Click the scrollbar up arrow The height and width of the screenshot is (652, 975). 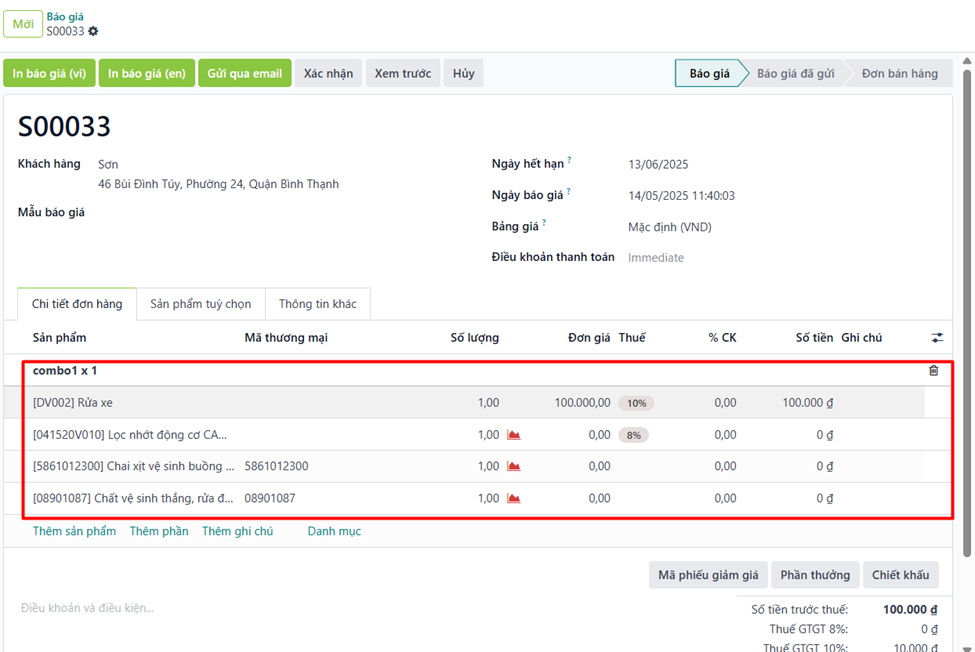[x=967, y=61]
